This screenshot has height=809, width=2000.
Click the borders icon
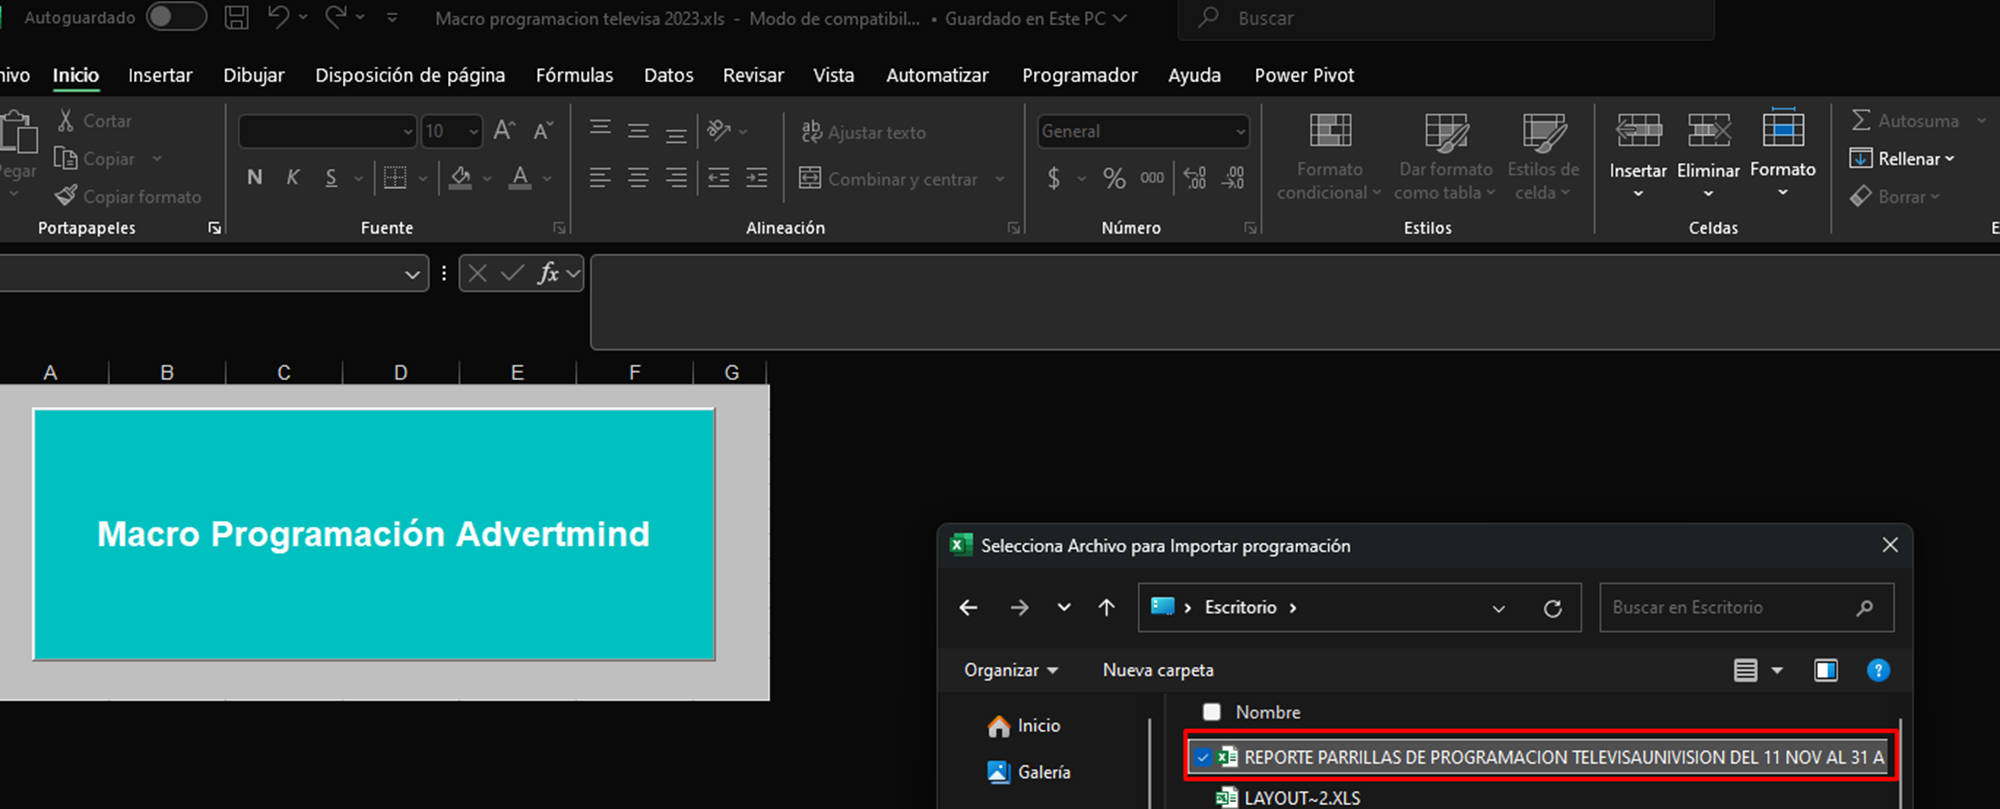point(395,178)
